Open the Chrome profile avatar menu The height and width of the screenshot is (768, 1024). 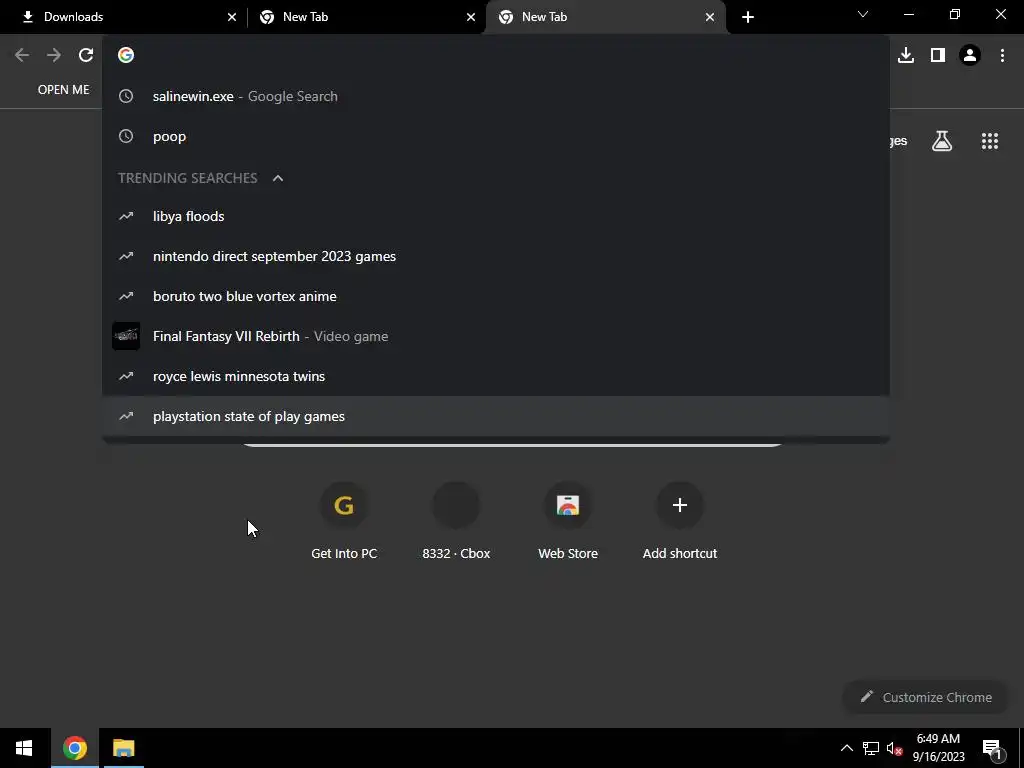[970, 56]
